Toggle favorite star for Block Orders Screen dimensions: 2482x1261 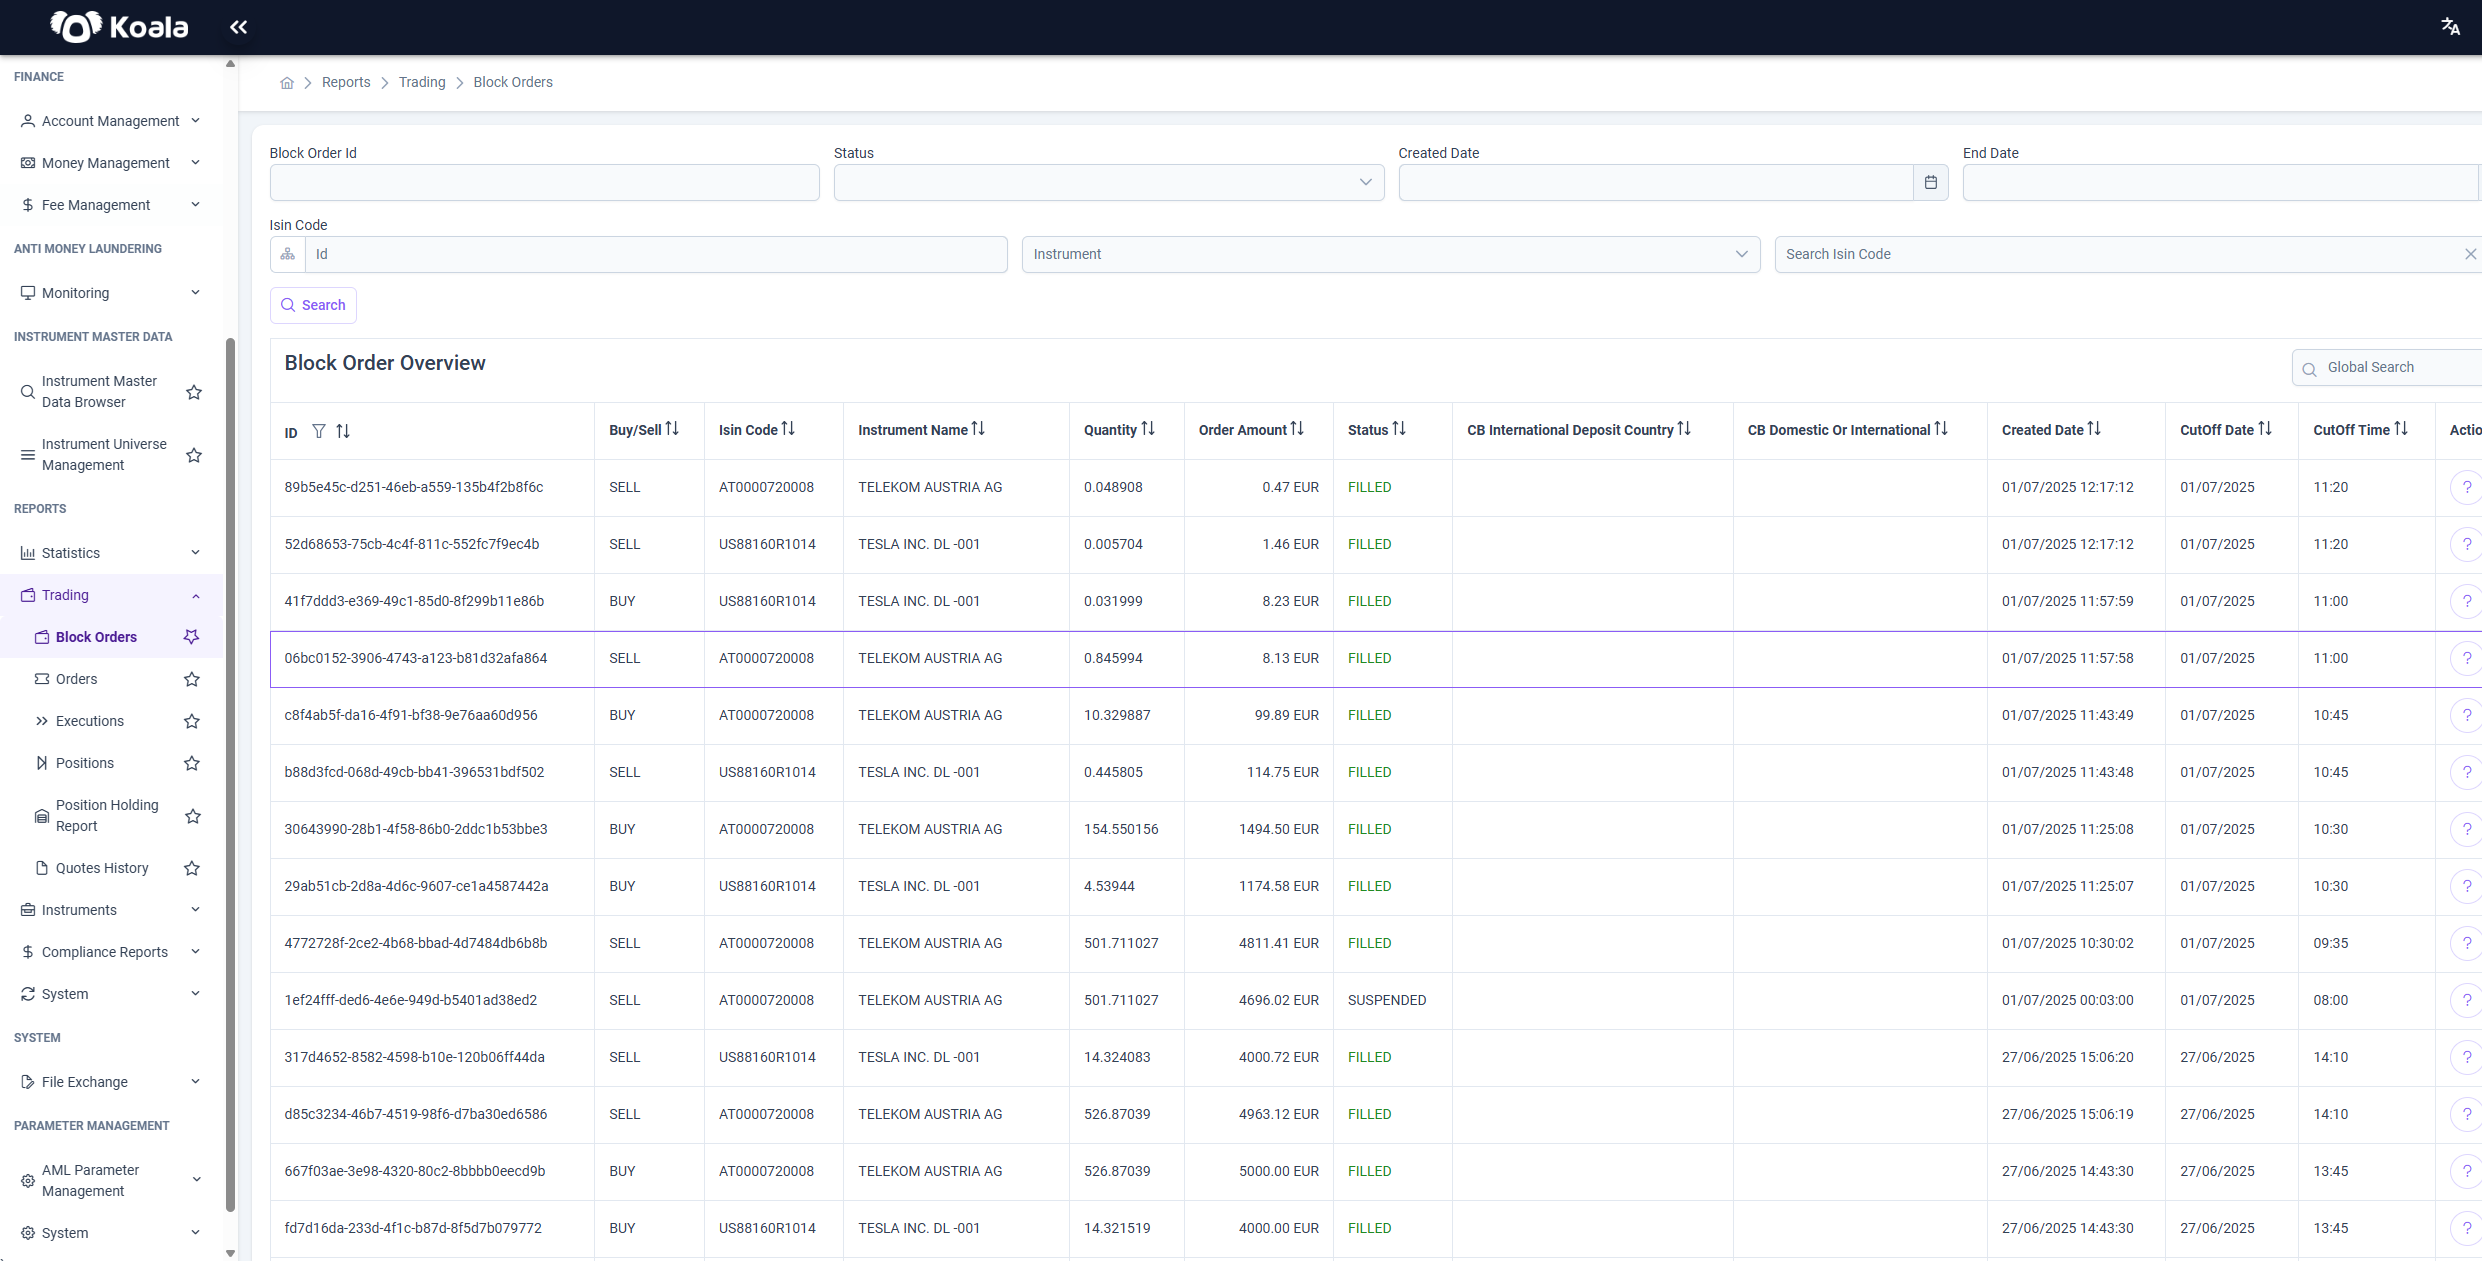(x=192, y=637)
